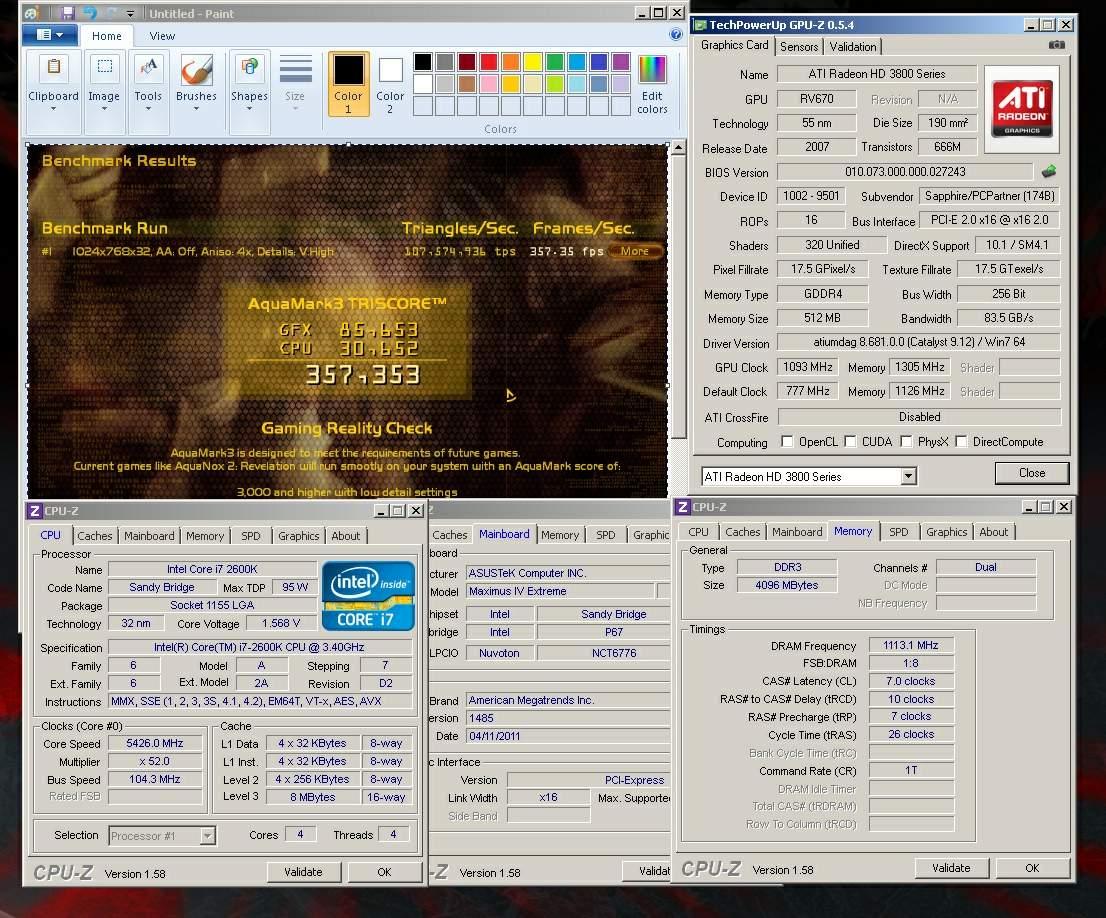The image size is (1106, 918).
Task: Open Mainboard tab in the Memory window
Action: (797, 532)
